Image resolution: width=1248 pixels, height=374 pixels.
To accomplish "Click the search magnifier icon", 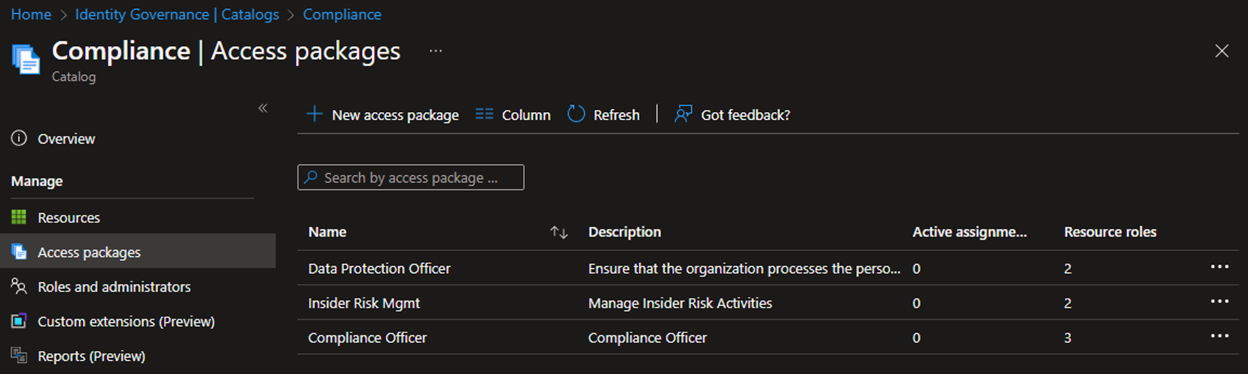I will pyautogui.click(x=312, y=178).
